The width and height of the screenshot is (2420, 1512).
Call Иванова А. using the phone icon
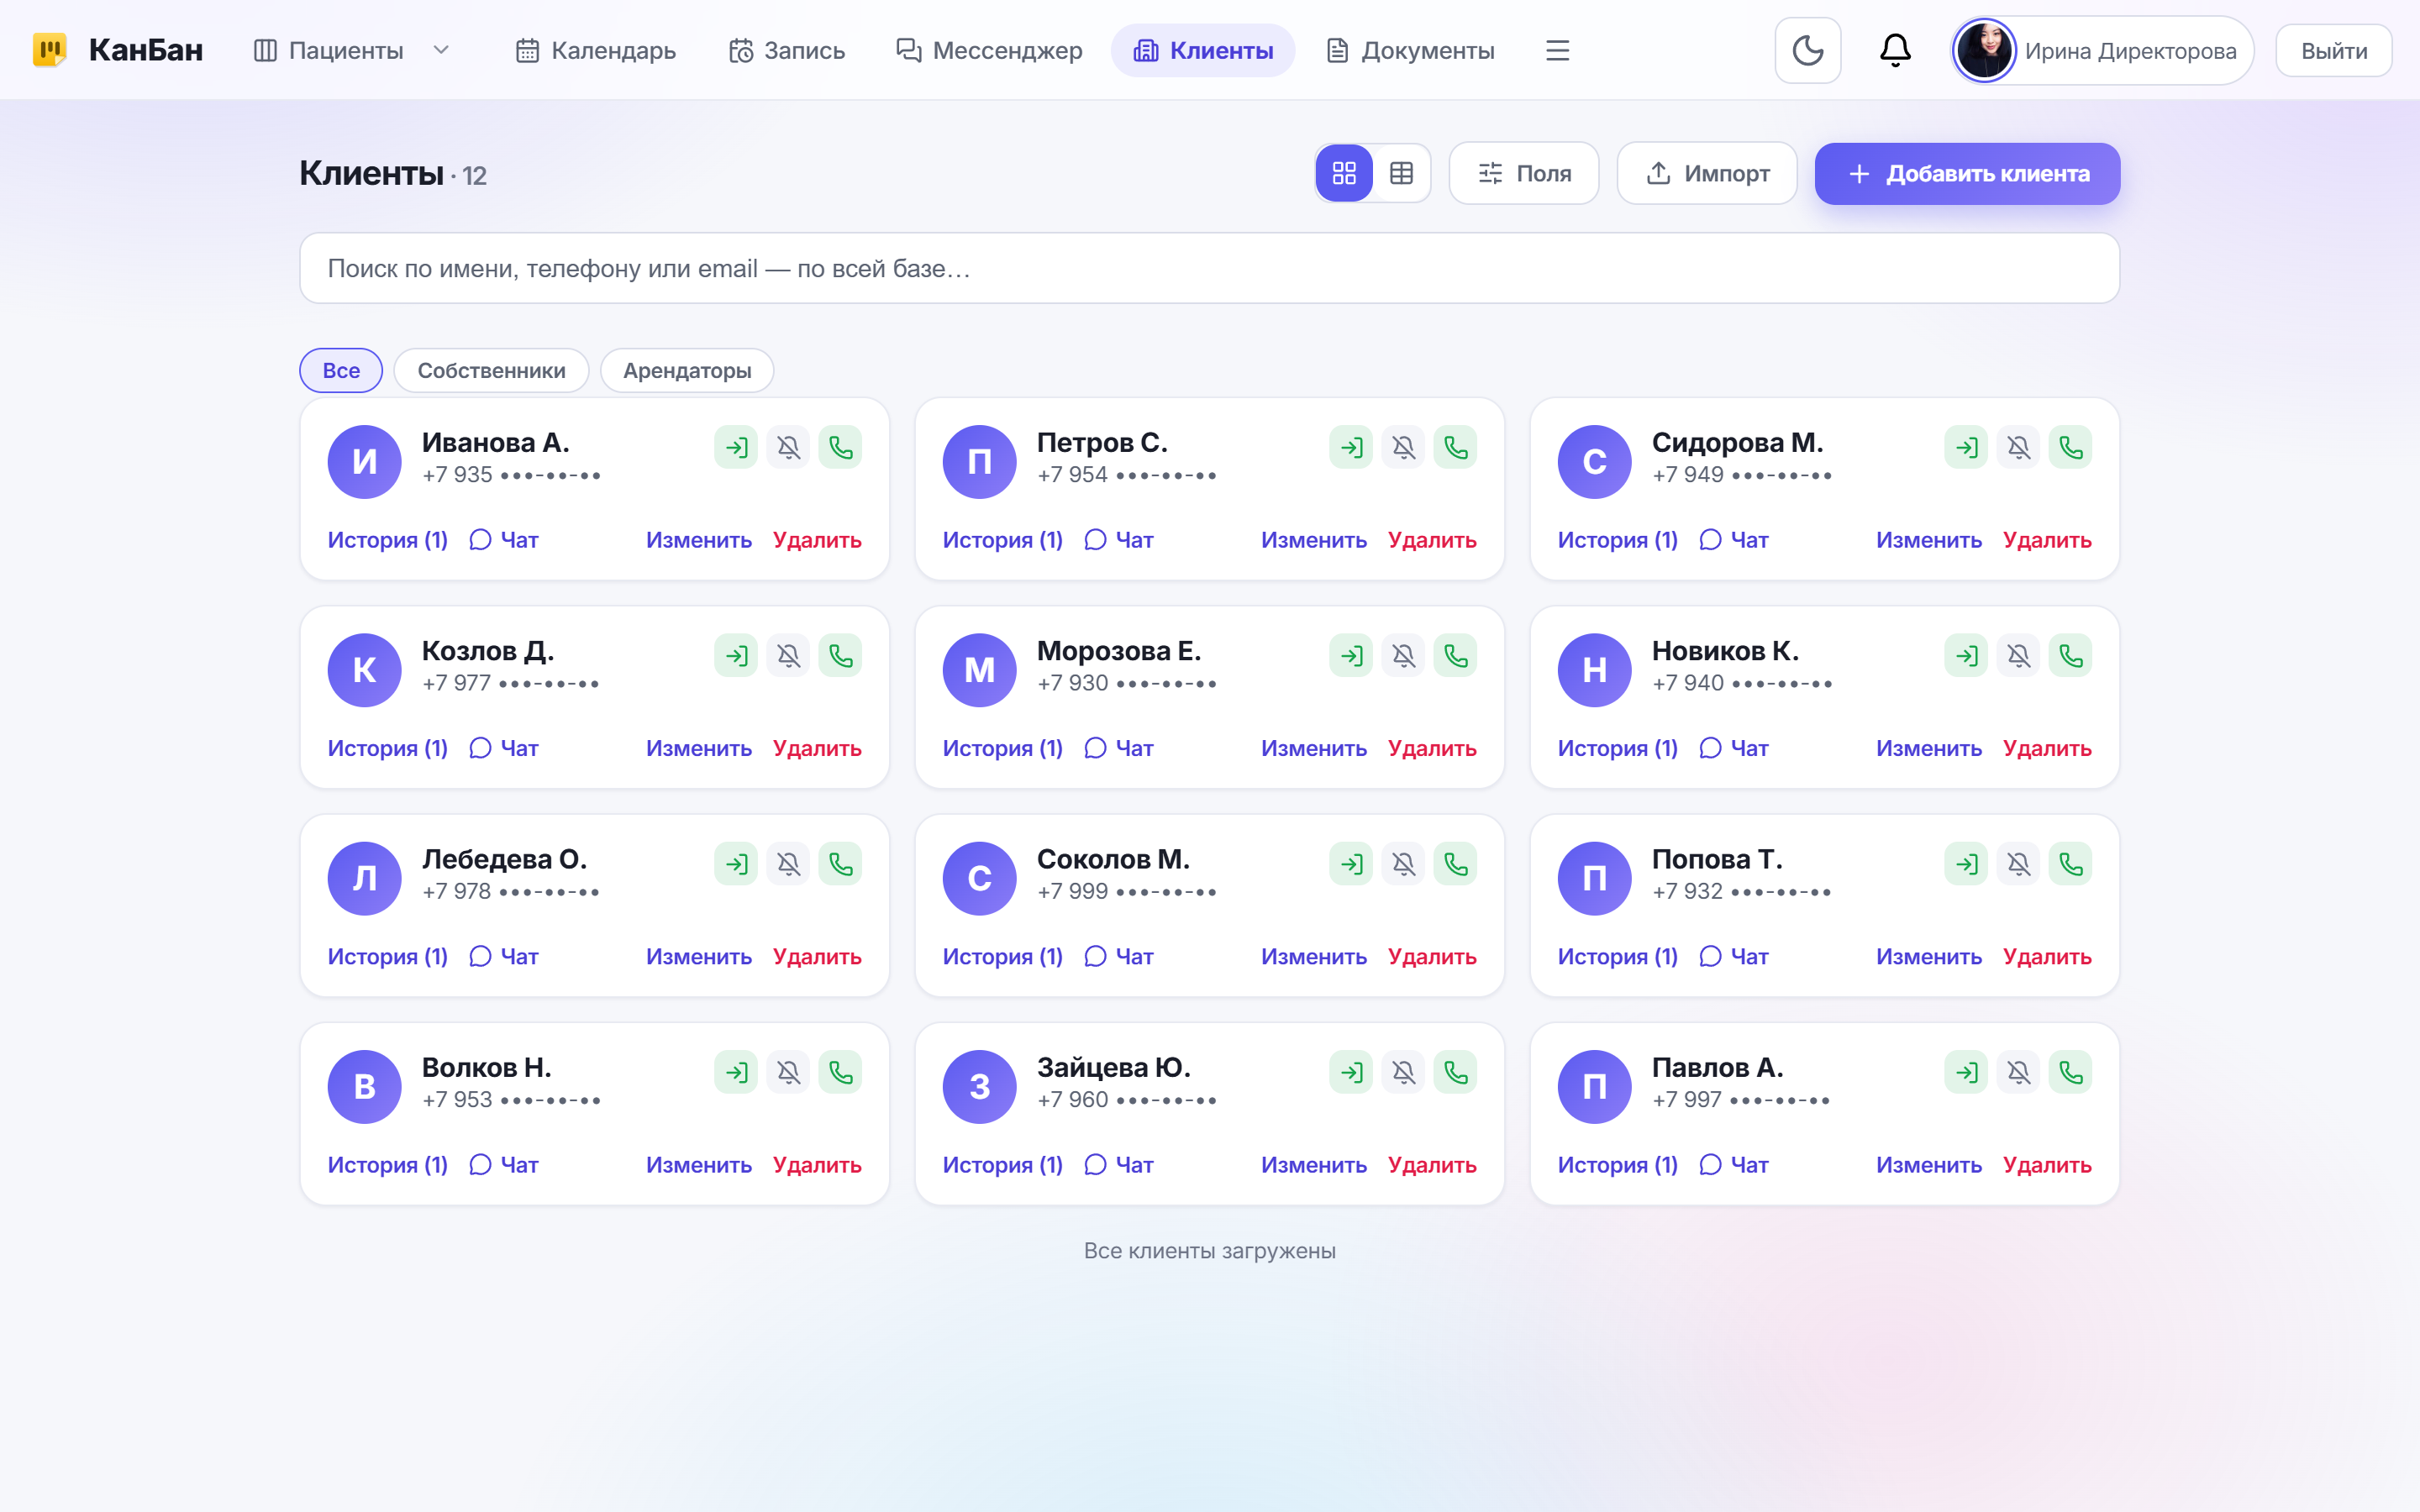(840, 447)
